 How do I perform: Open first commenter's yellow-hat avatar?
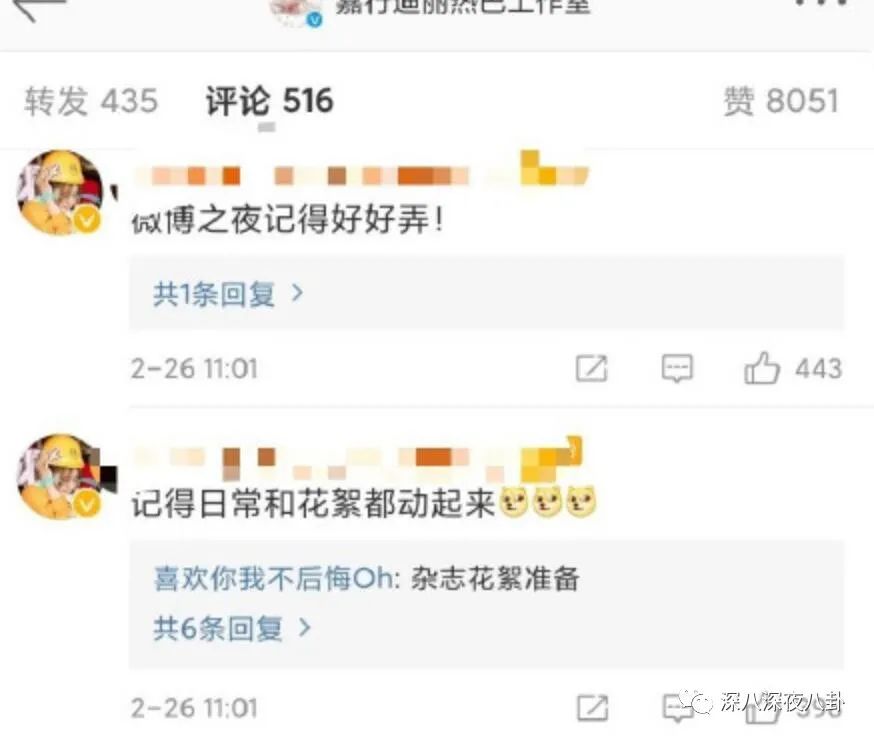point(61,192)
